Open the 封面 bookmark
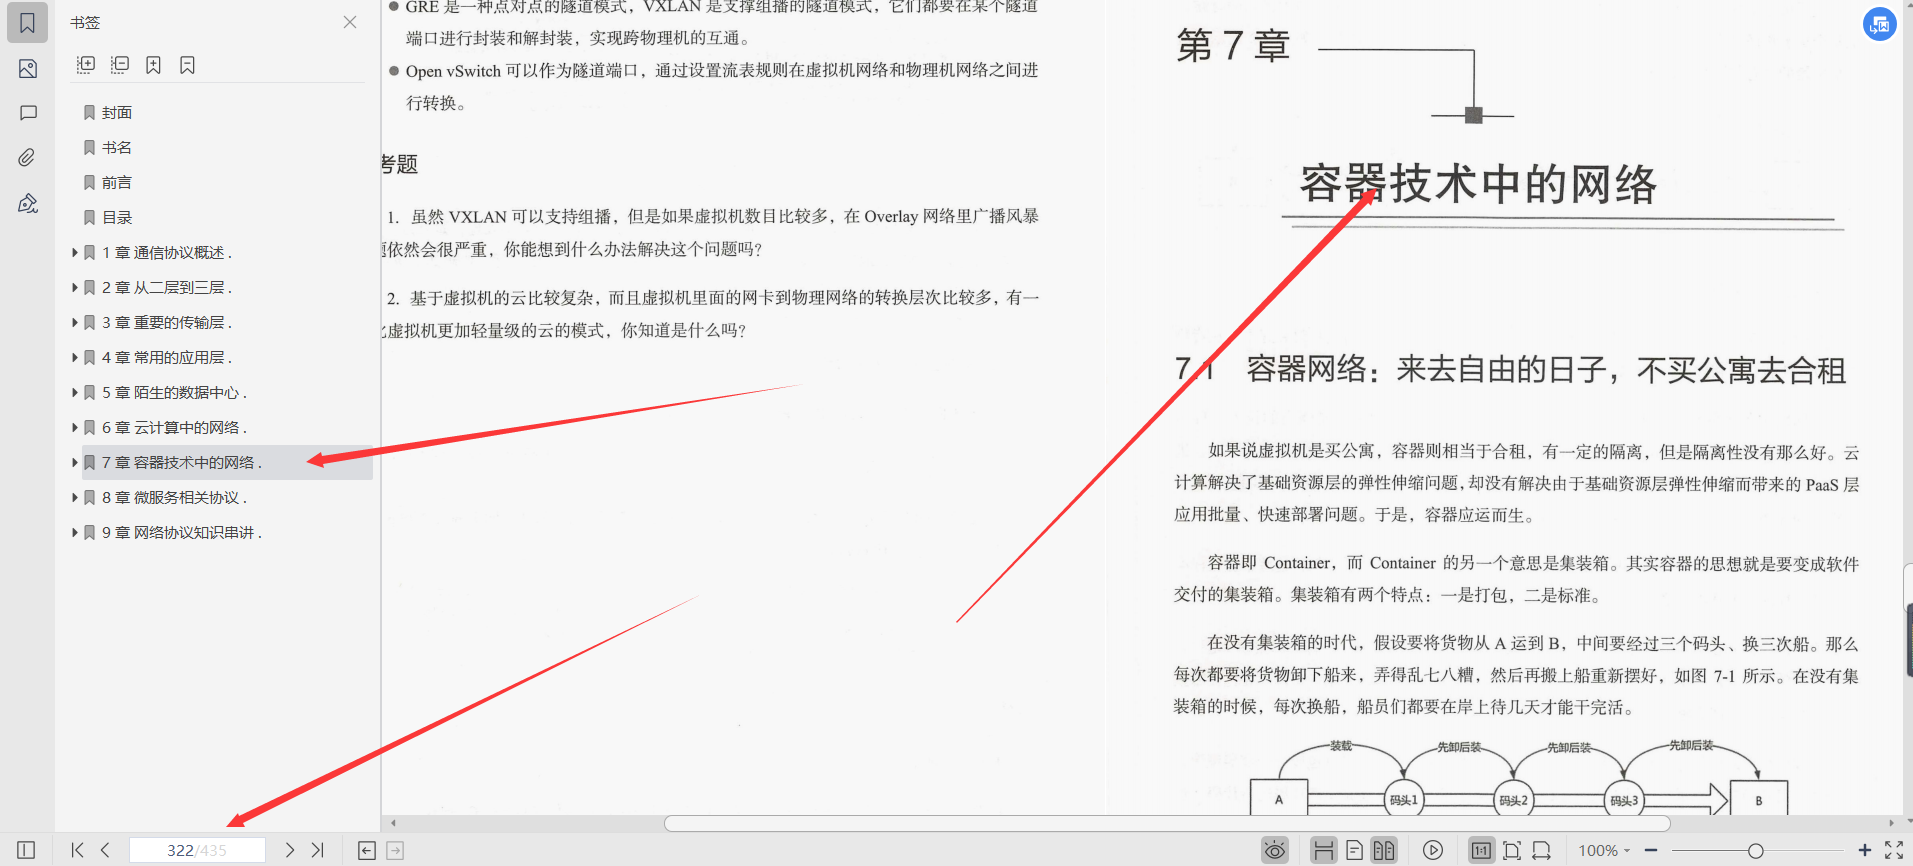Image resolution: width=1913 pixels, height=866 pixels. click(x=117, y=113)
